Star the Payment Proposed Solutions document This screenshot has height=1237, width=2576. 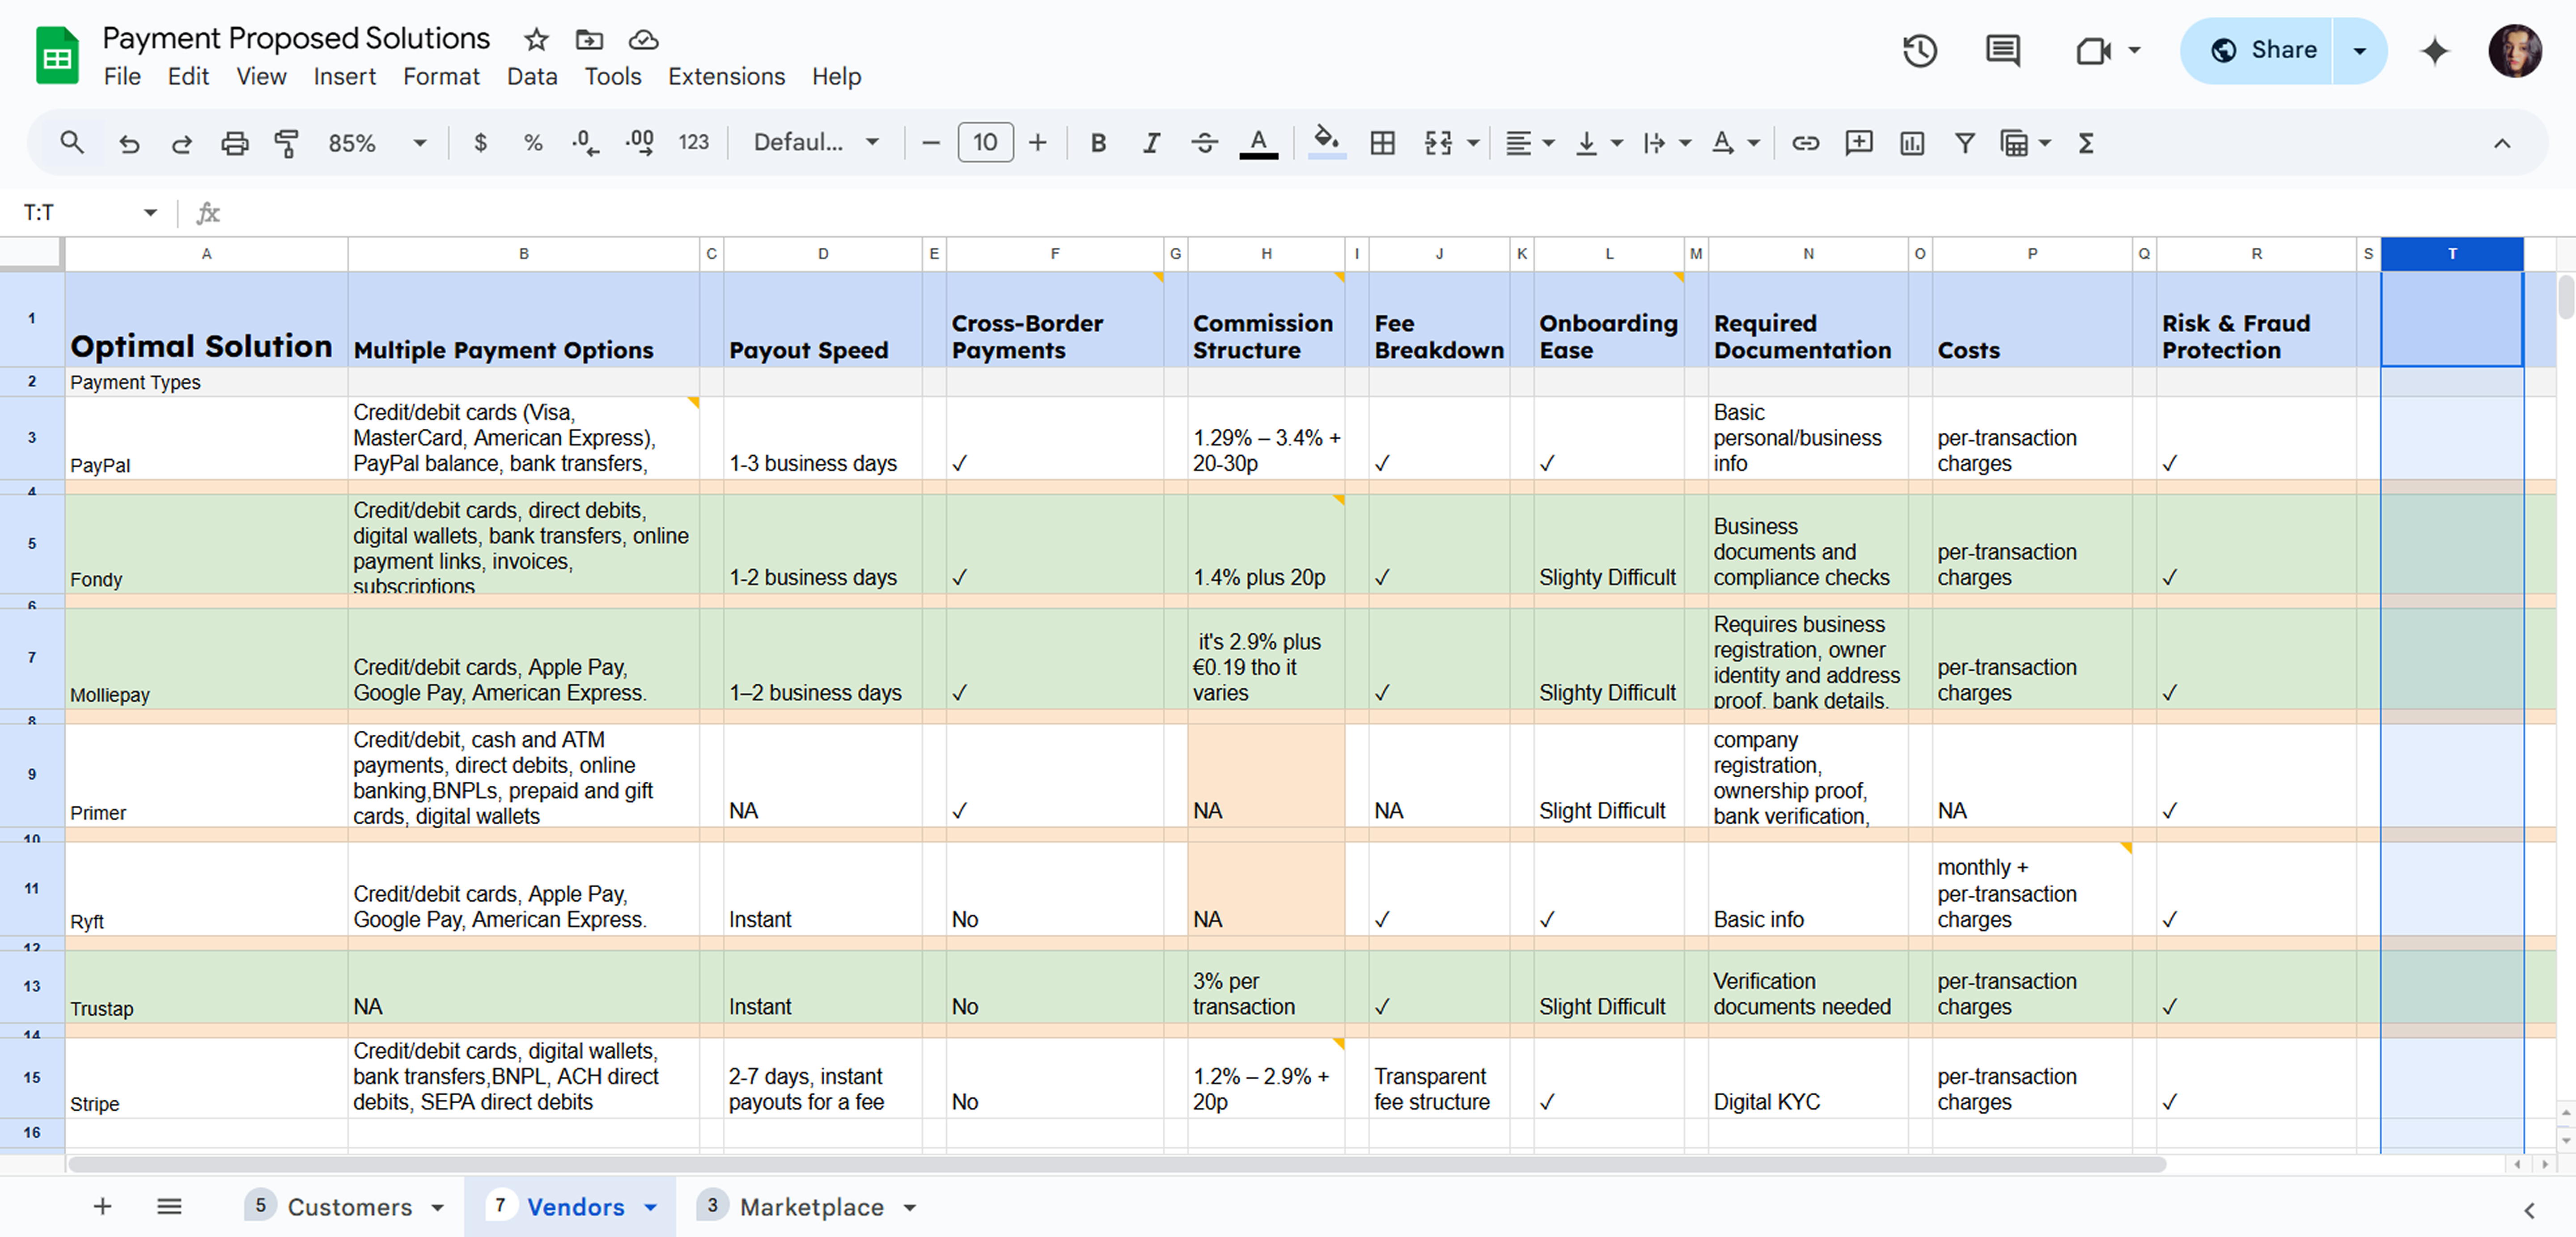click(x=536, y=39)
